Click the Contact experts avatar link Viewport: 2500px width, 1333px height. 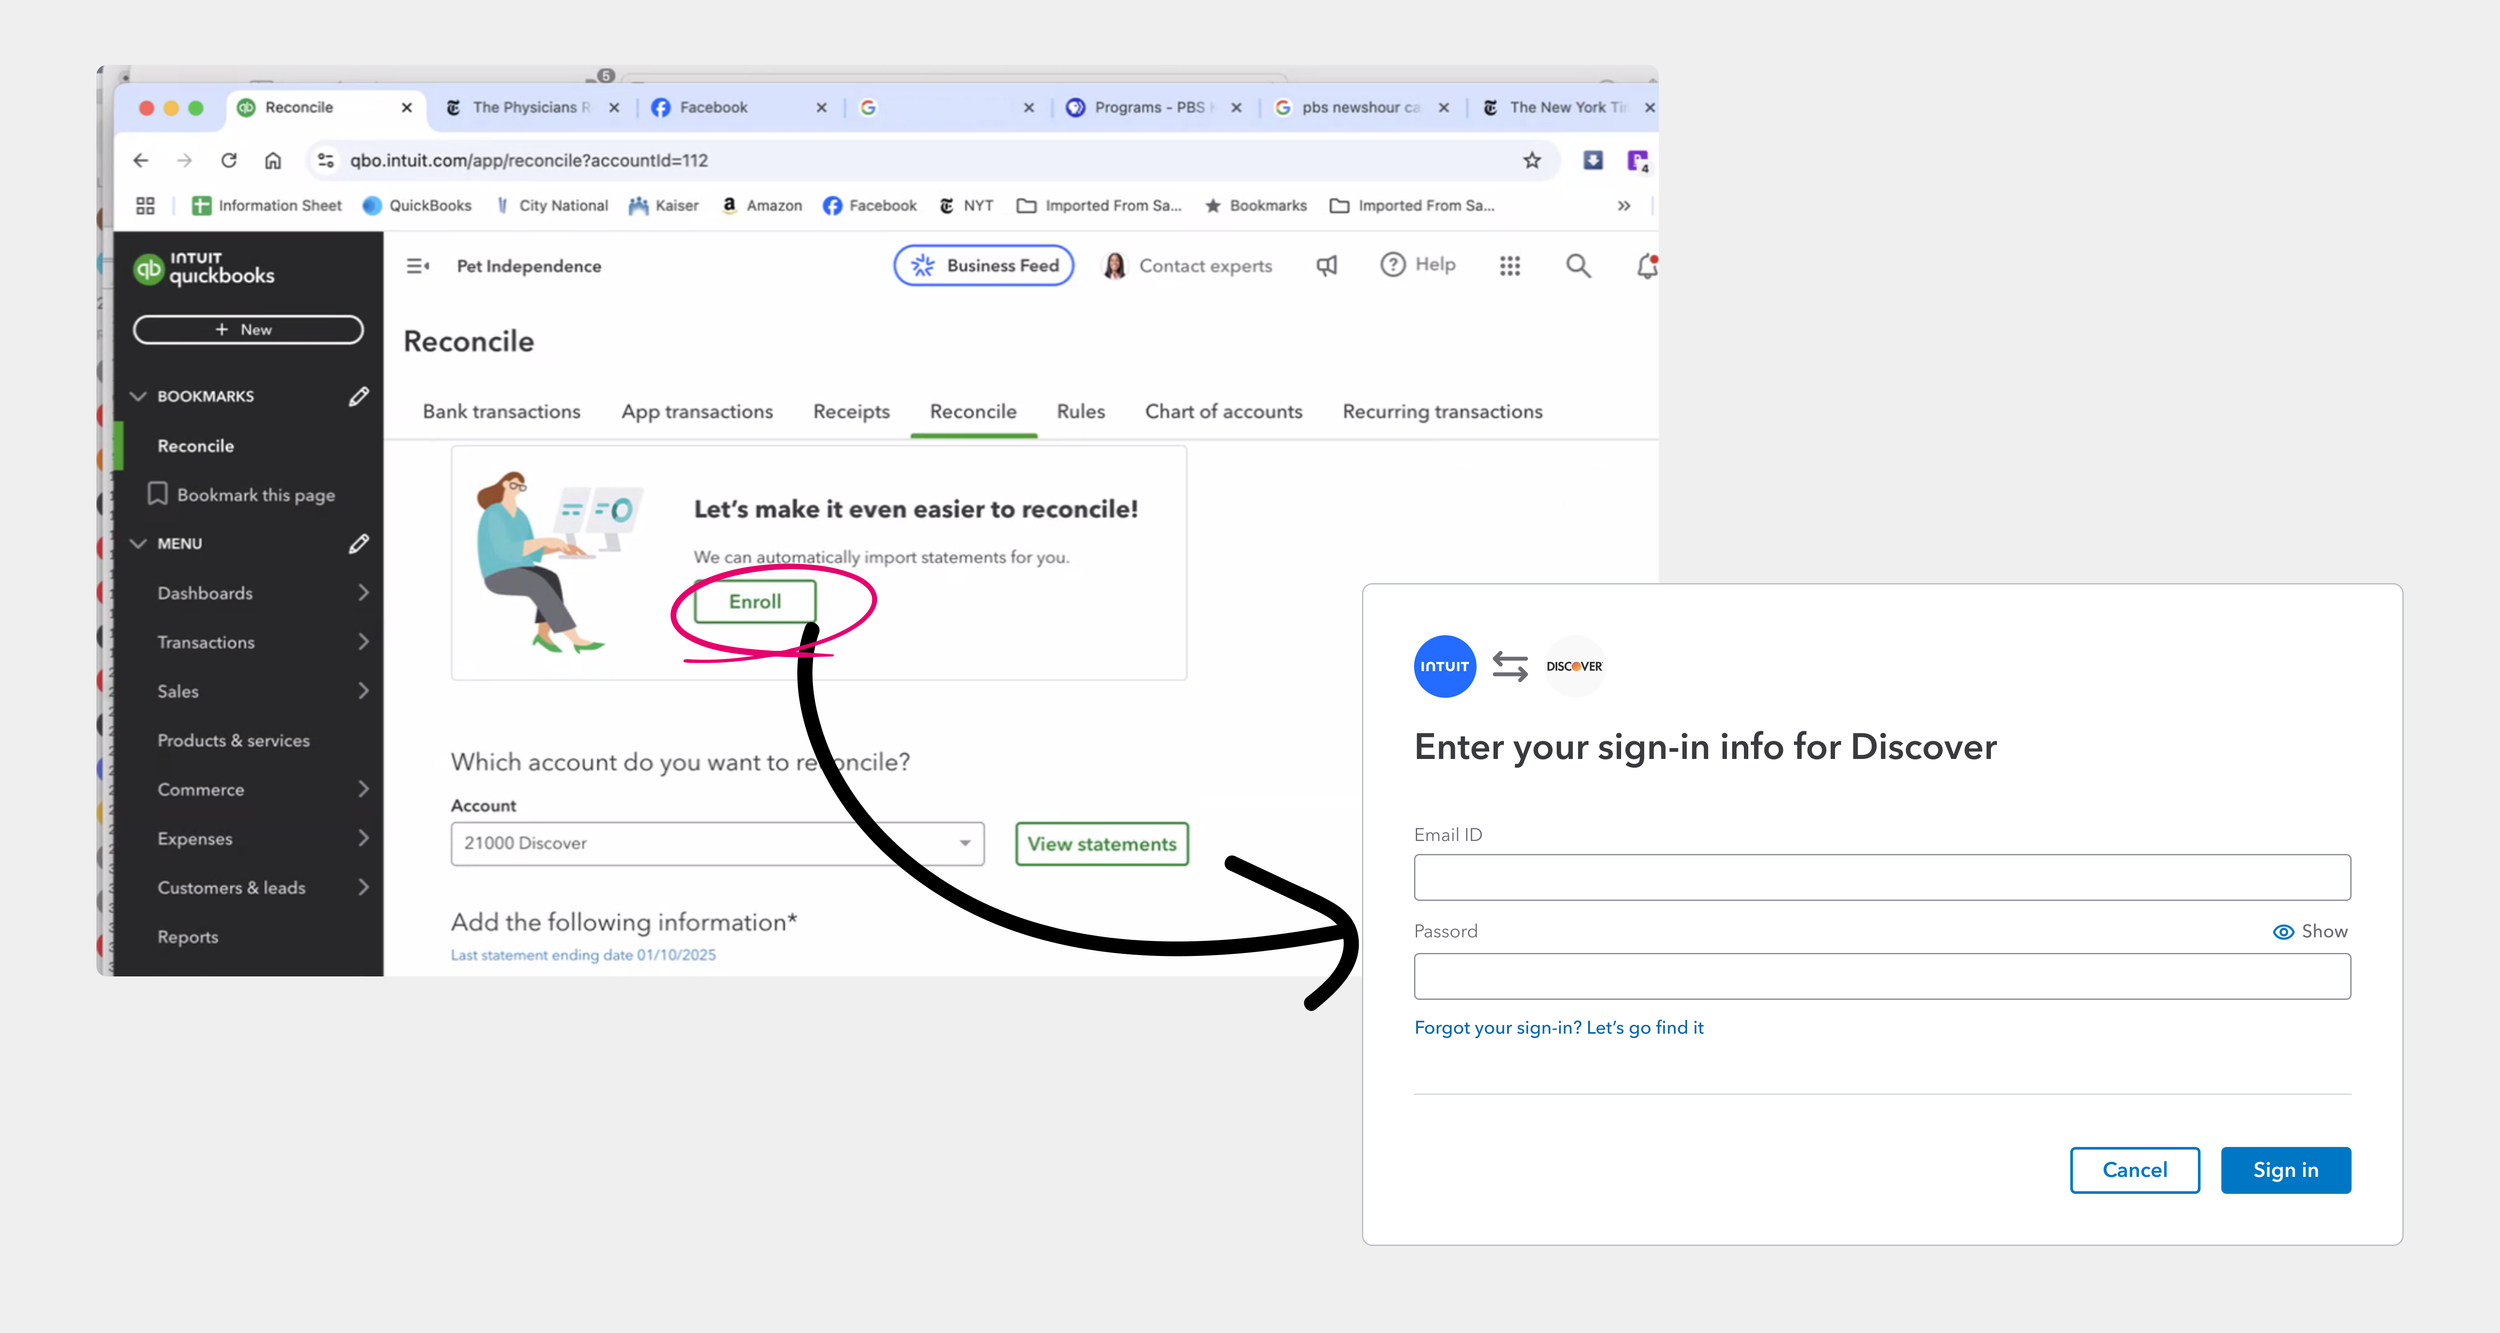pos(1187,266)
